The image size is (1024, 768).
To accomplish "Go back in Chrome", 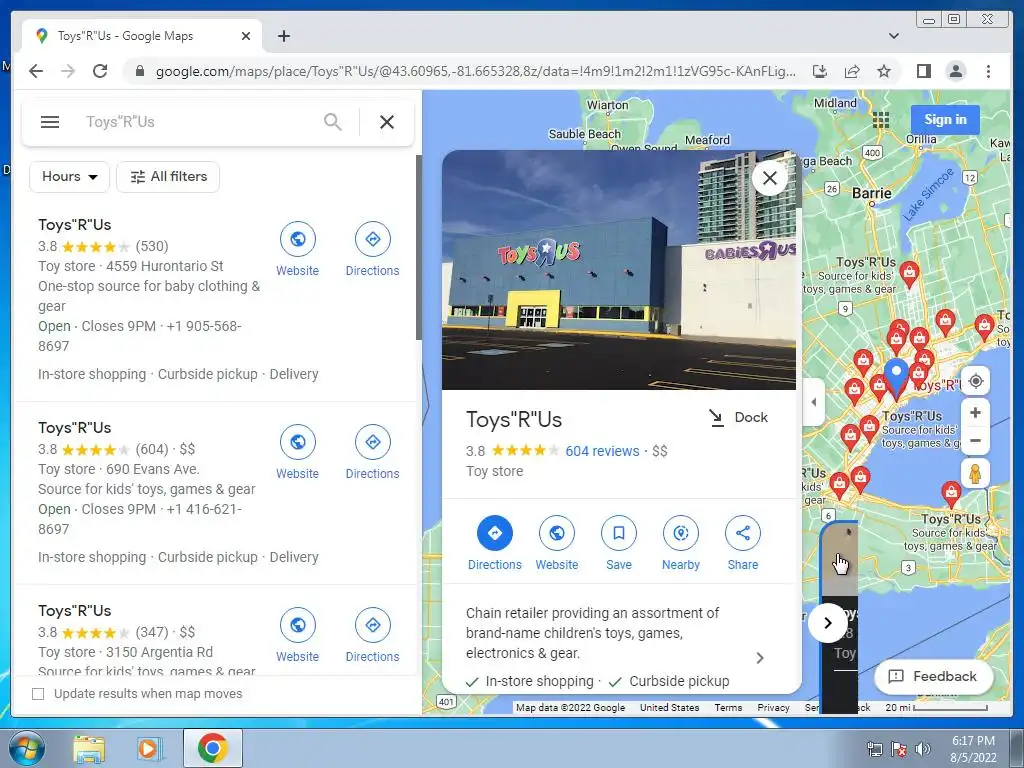I will pyautogui.click(x=36, y=71).
